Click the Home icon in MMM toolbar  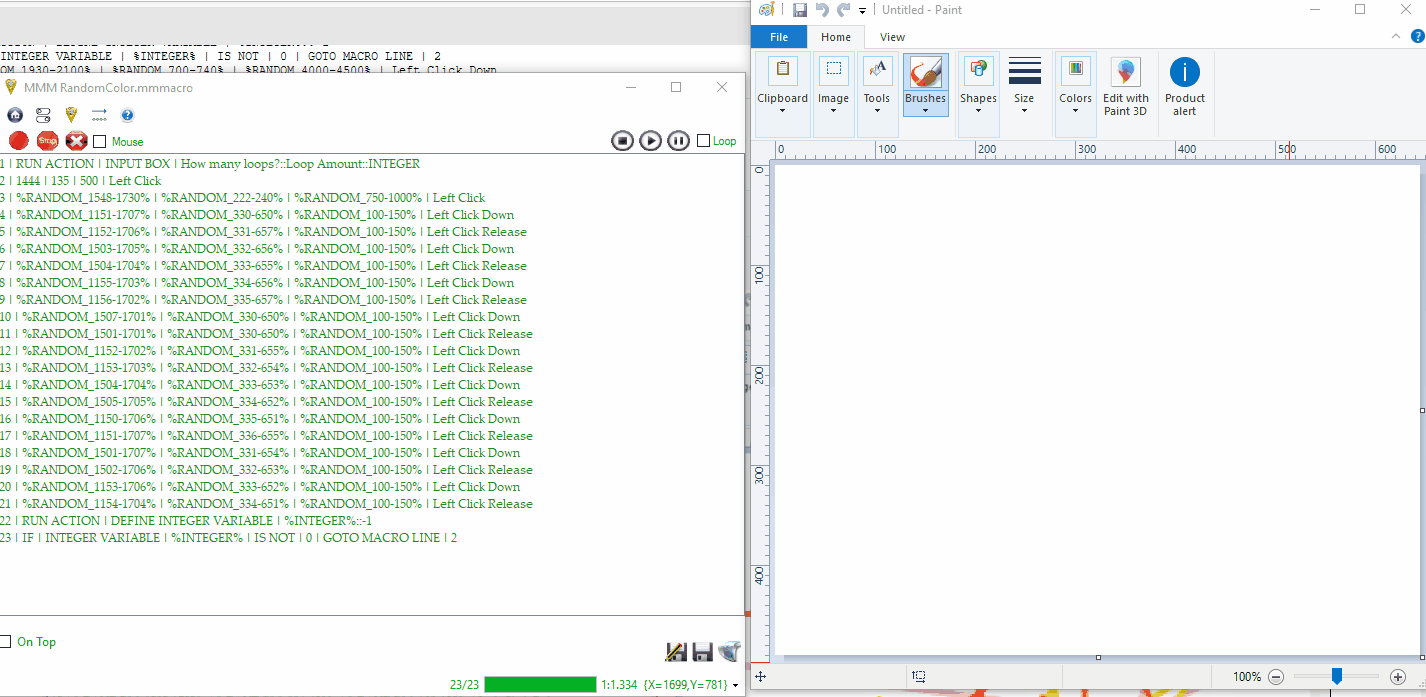point(15,115)
